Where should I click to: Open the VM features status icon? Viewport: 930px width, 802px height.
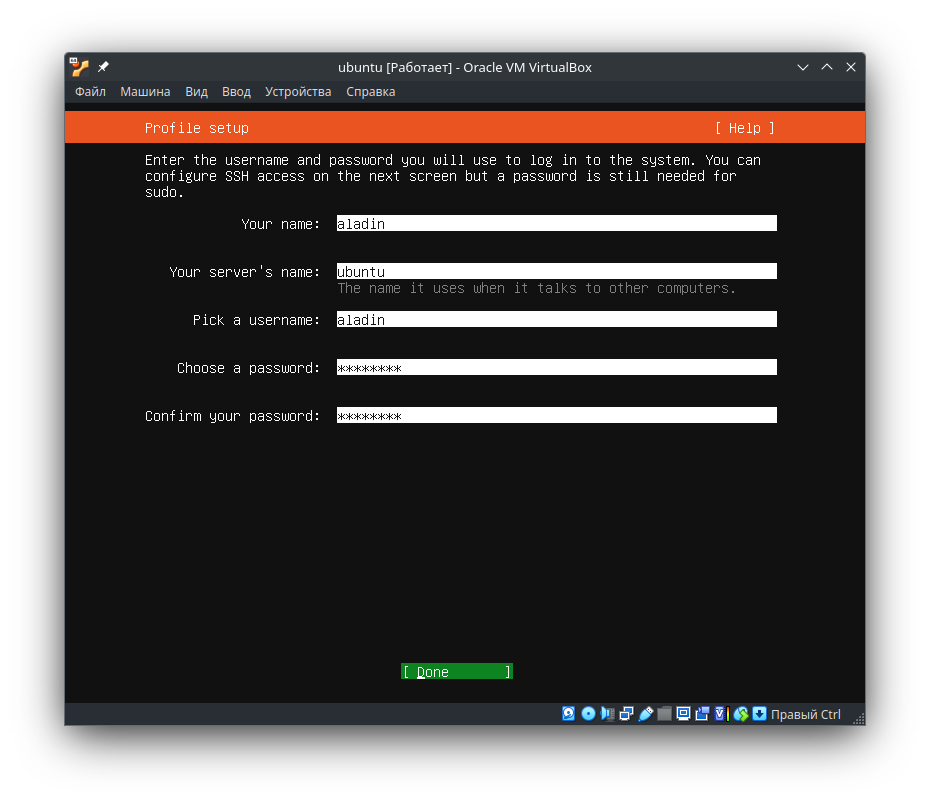click(719, 714)
